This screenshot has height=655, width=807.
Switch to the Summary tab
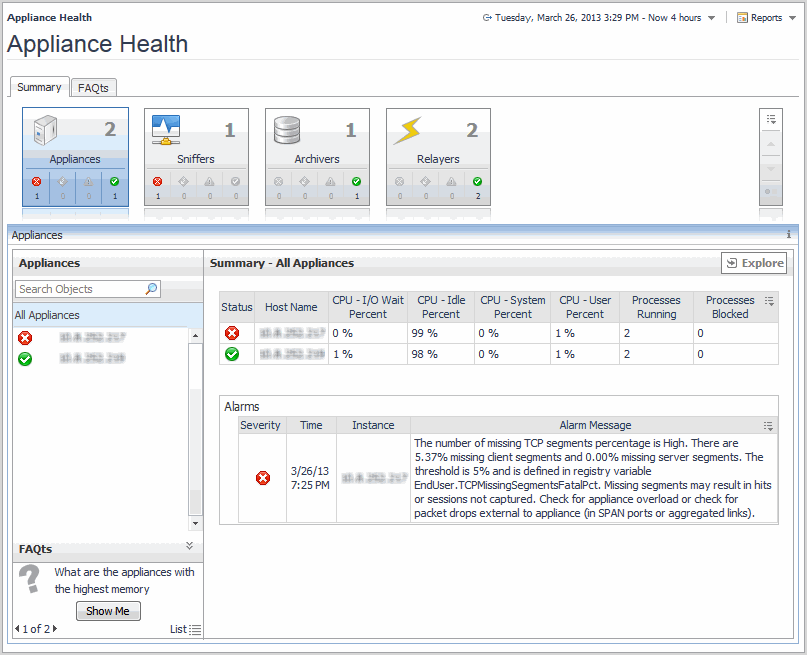39,88
